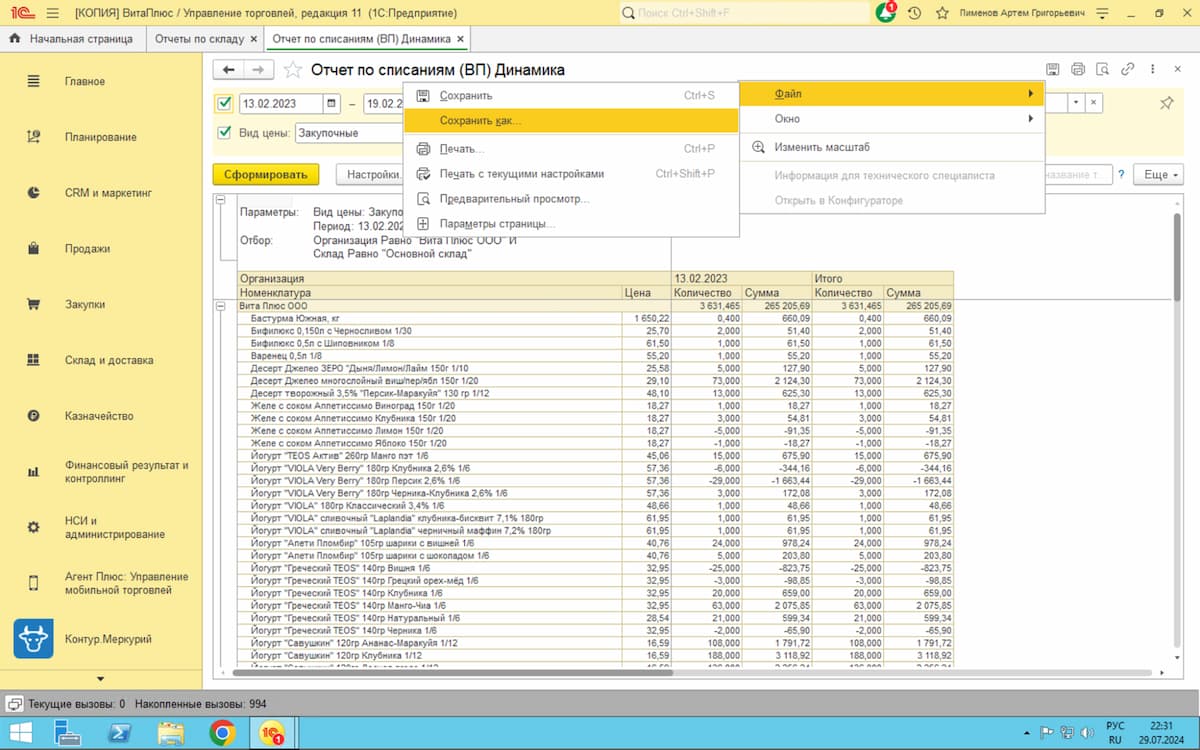Toggle the period checkbox next to 13.02.2023
Viewport: 1200px width, 750px height.
tap(224, 103)
